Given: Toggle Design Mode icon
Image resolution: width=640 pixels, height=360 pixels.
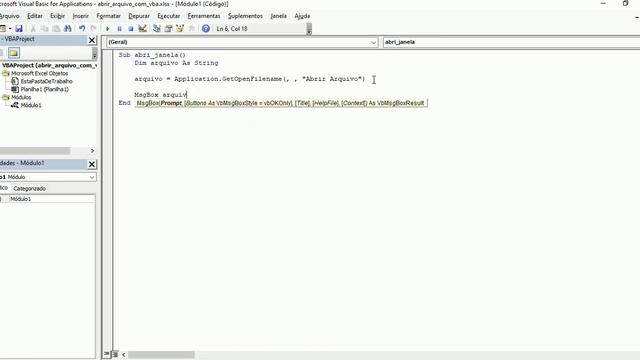Looking at the screenshot, I should 142,29.
